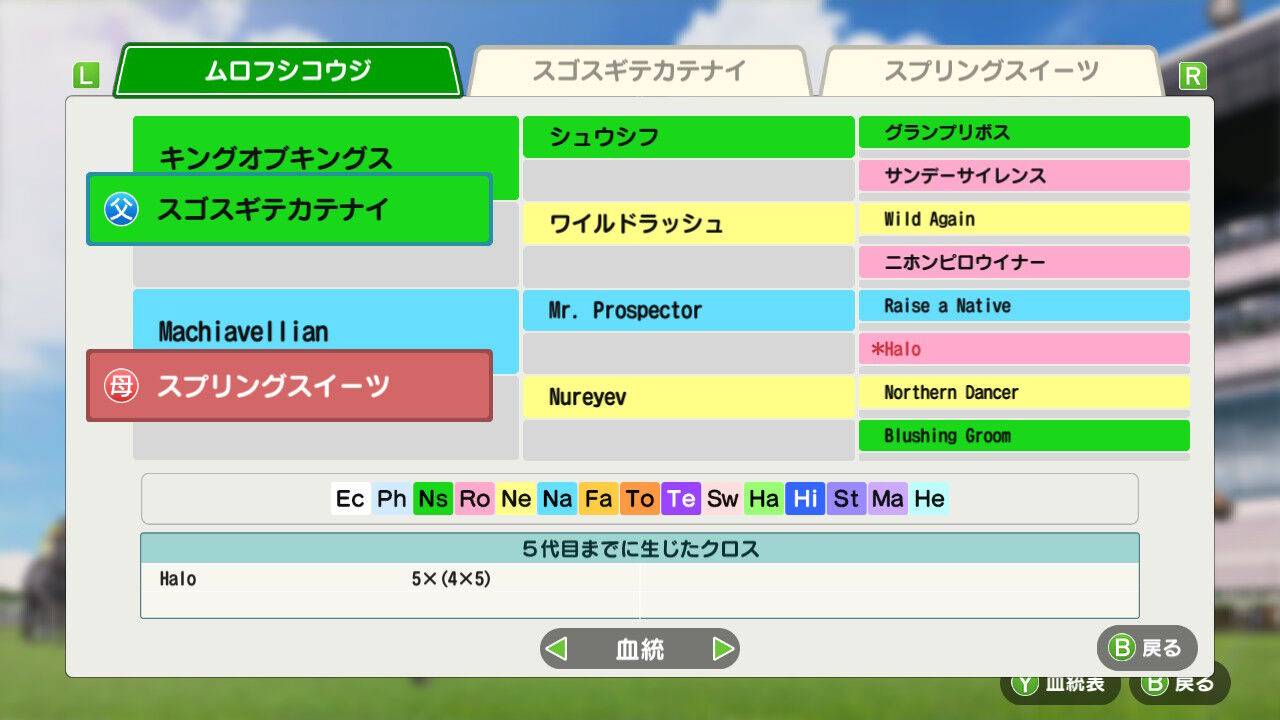1280x720 pixels.
Task: Click the left arrow beside 血統
Action: [x=557, y=649]
